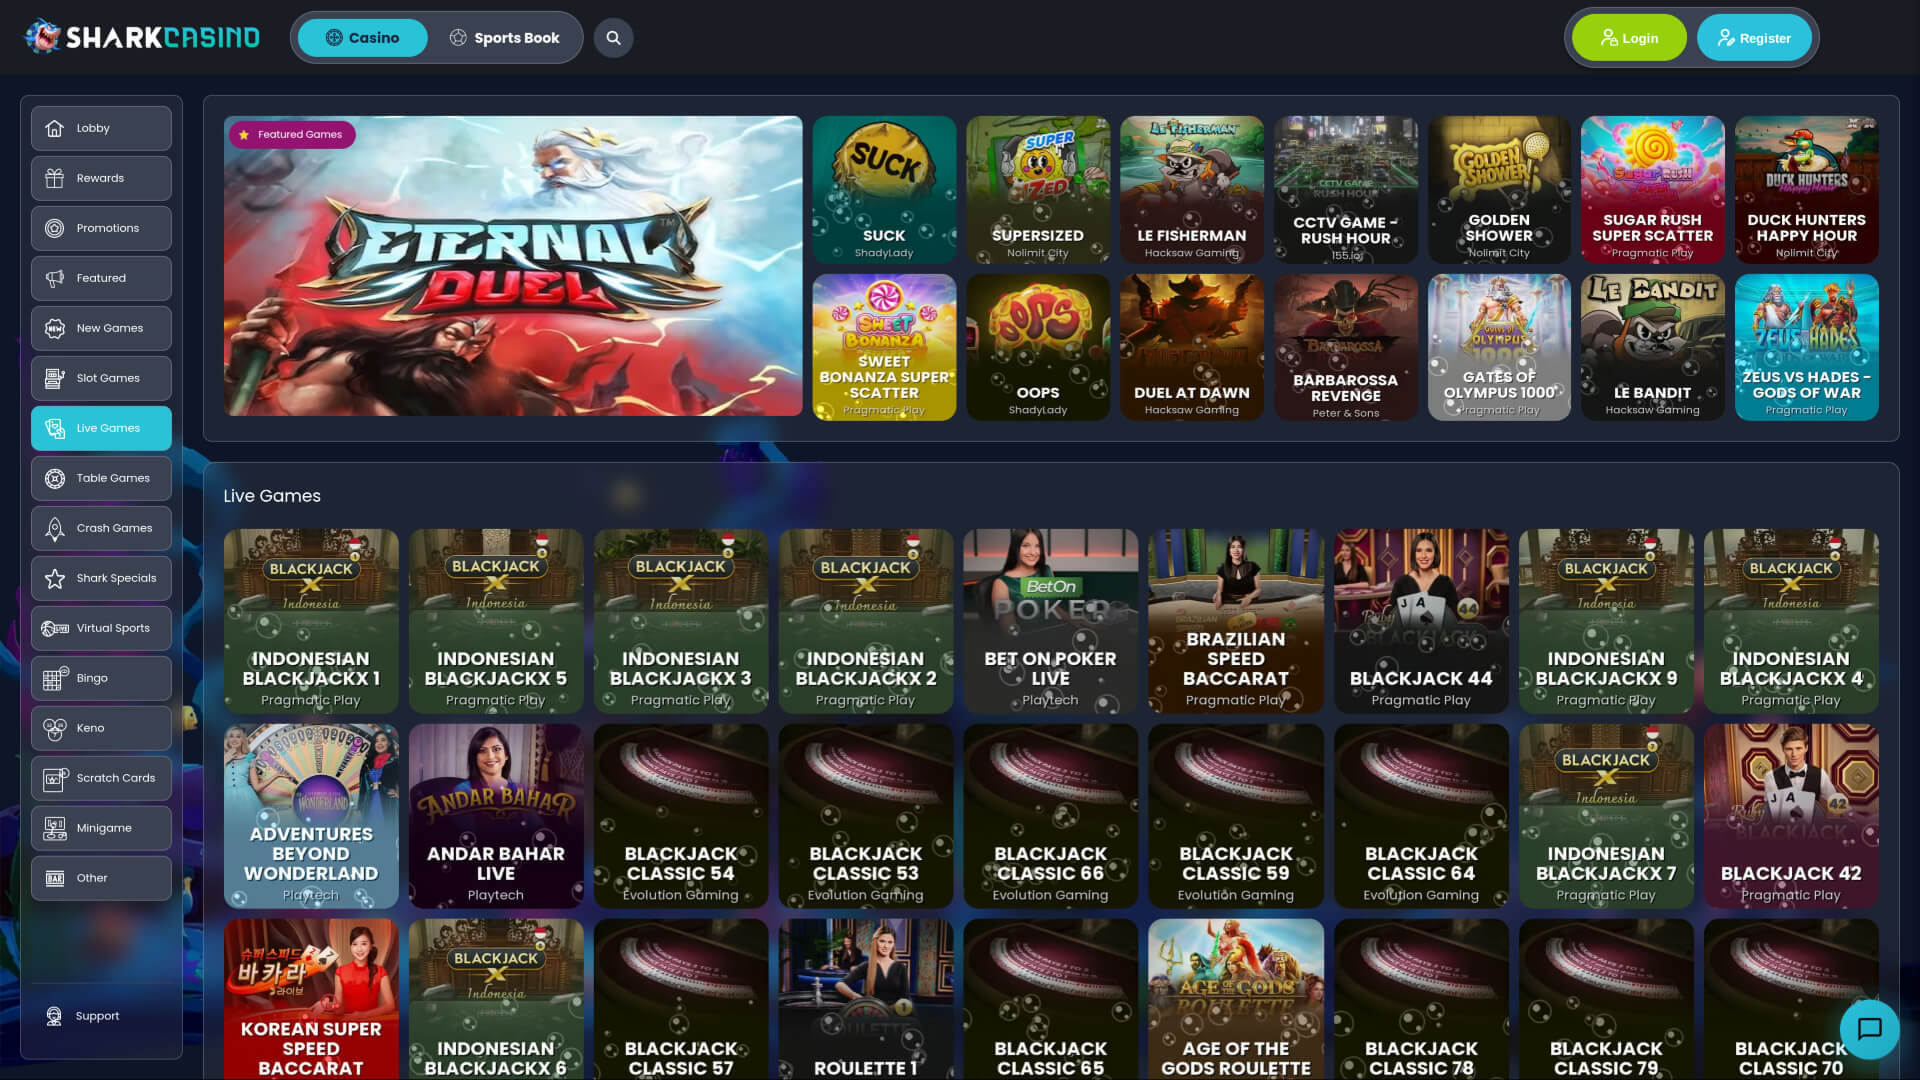Open Table Games section

[55, 478]
